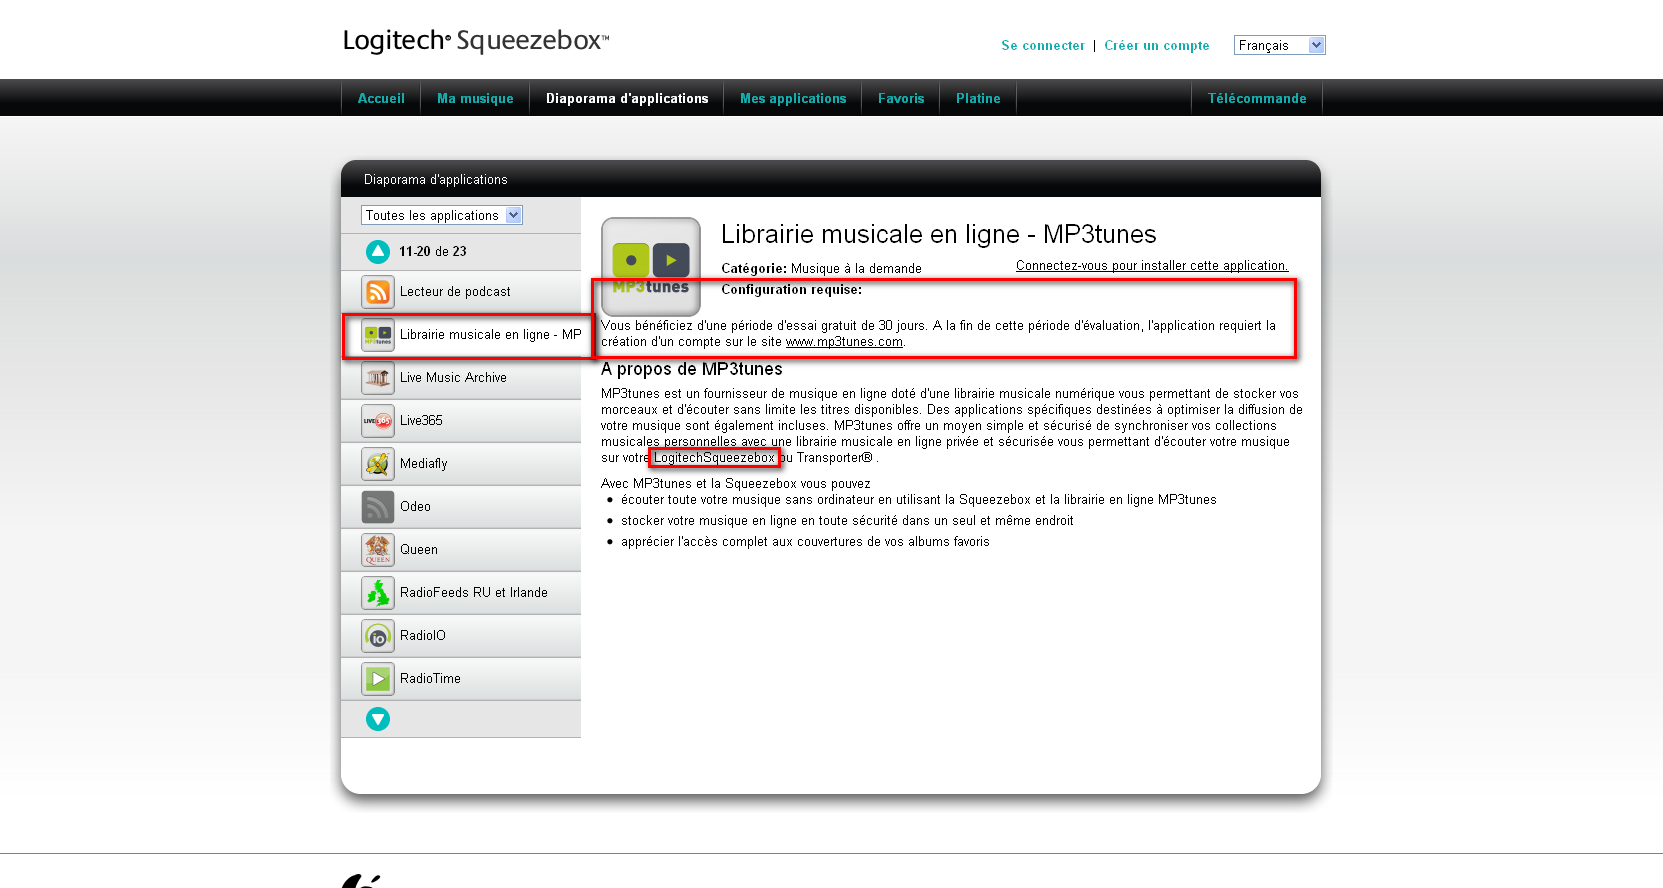The height and width of the screenshot is (888, 1663).
Task: Open the Mediafly app icon
Action: coord(378,464)
